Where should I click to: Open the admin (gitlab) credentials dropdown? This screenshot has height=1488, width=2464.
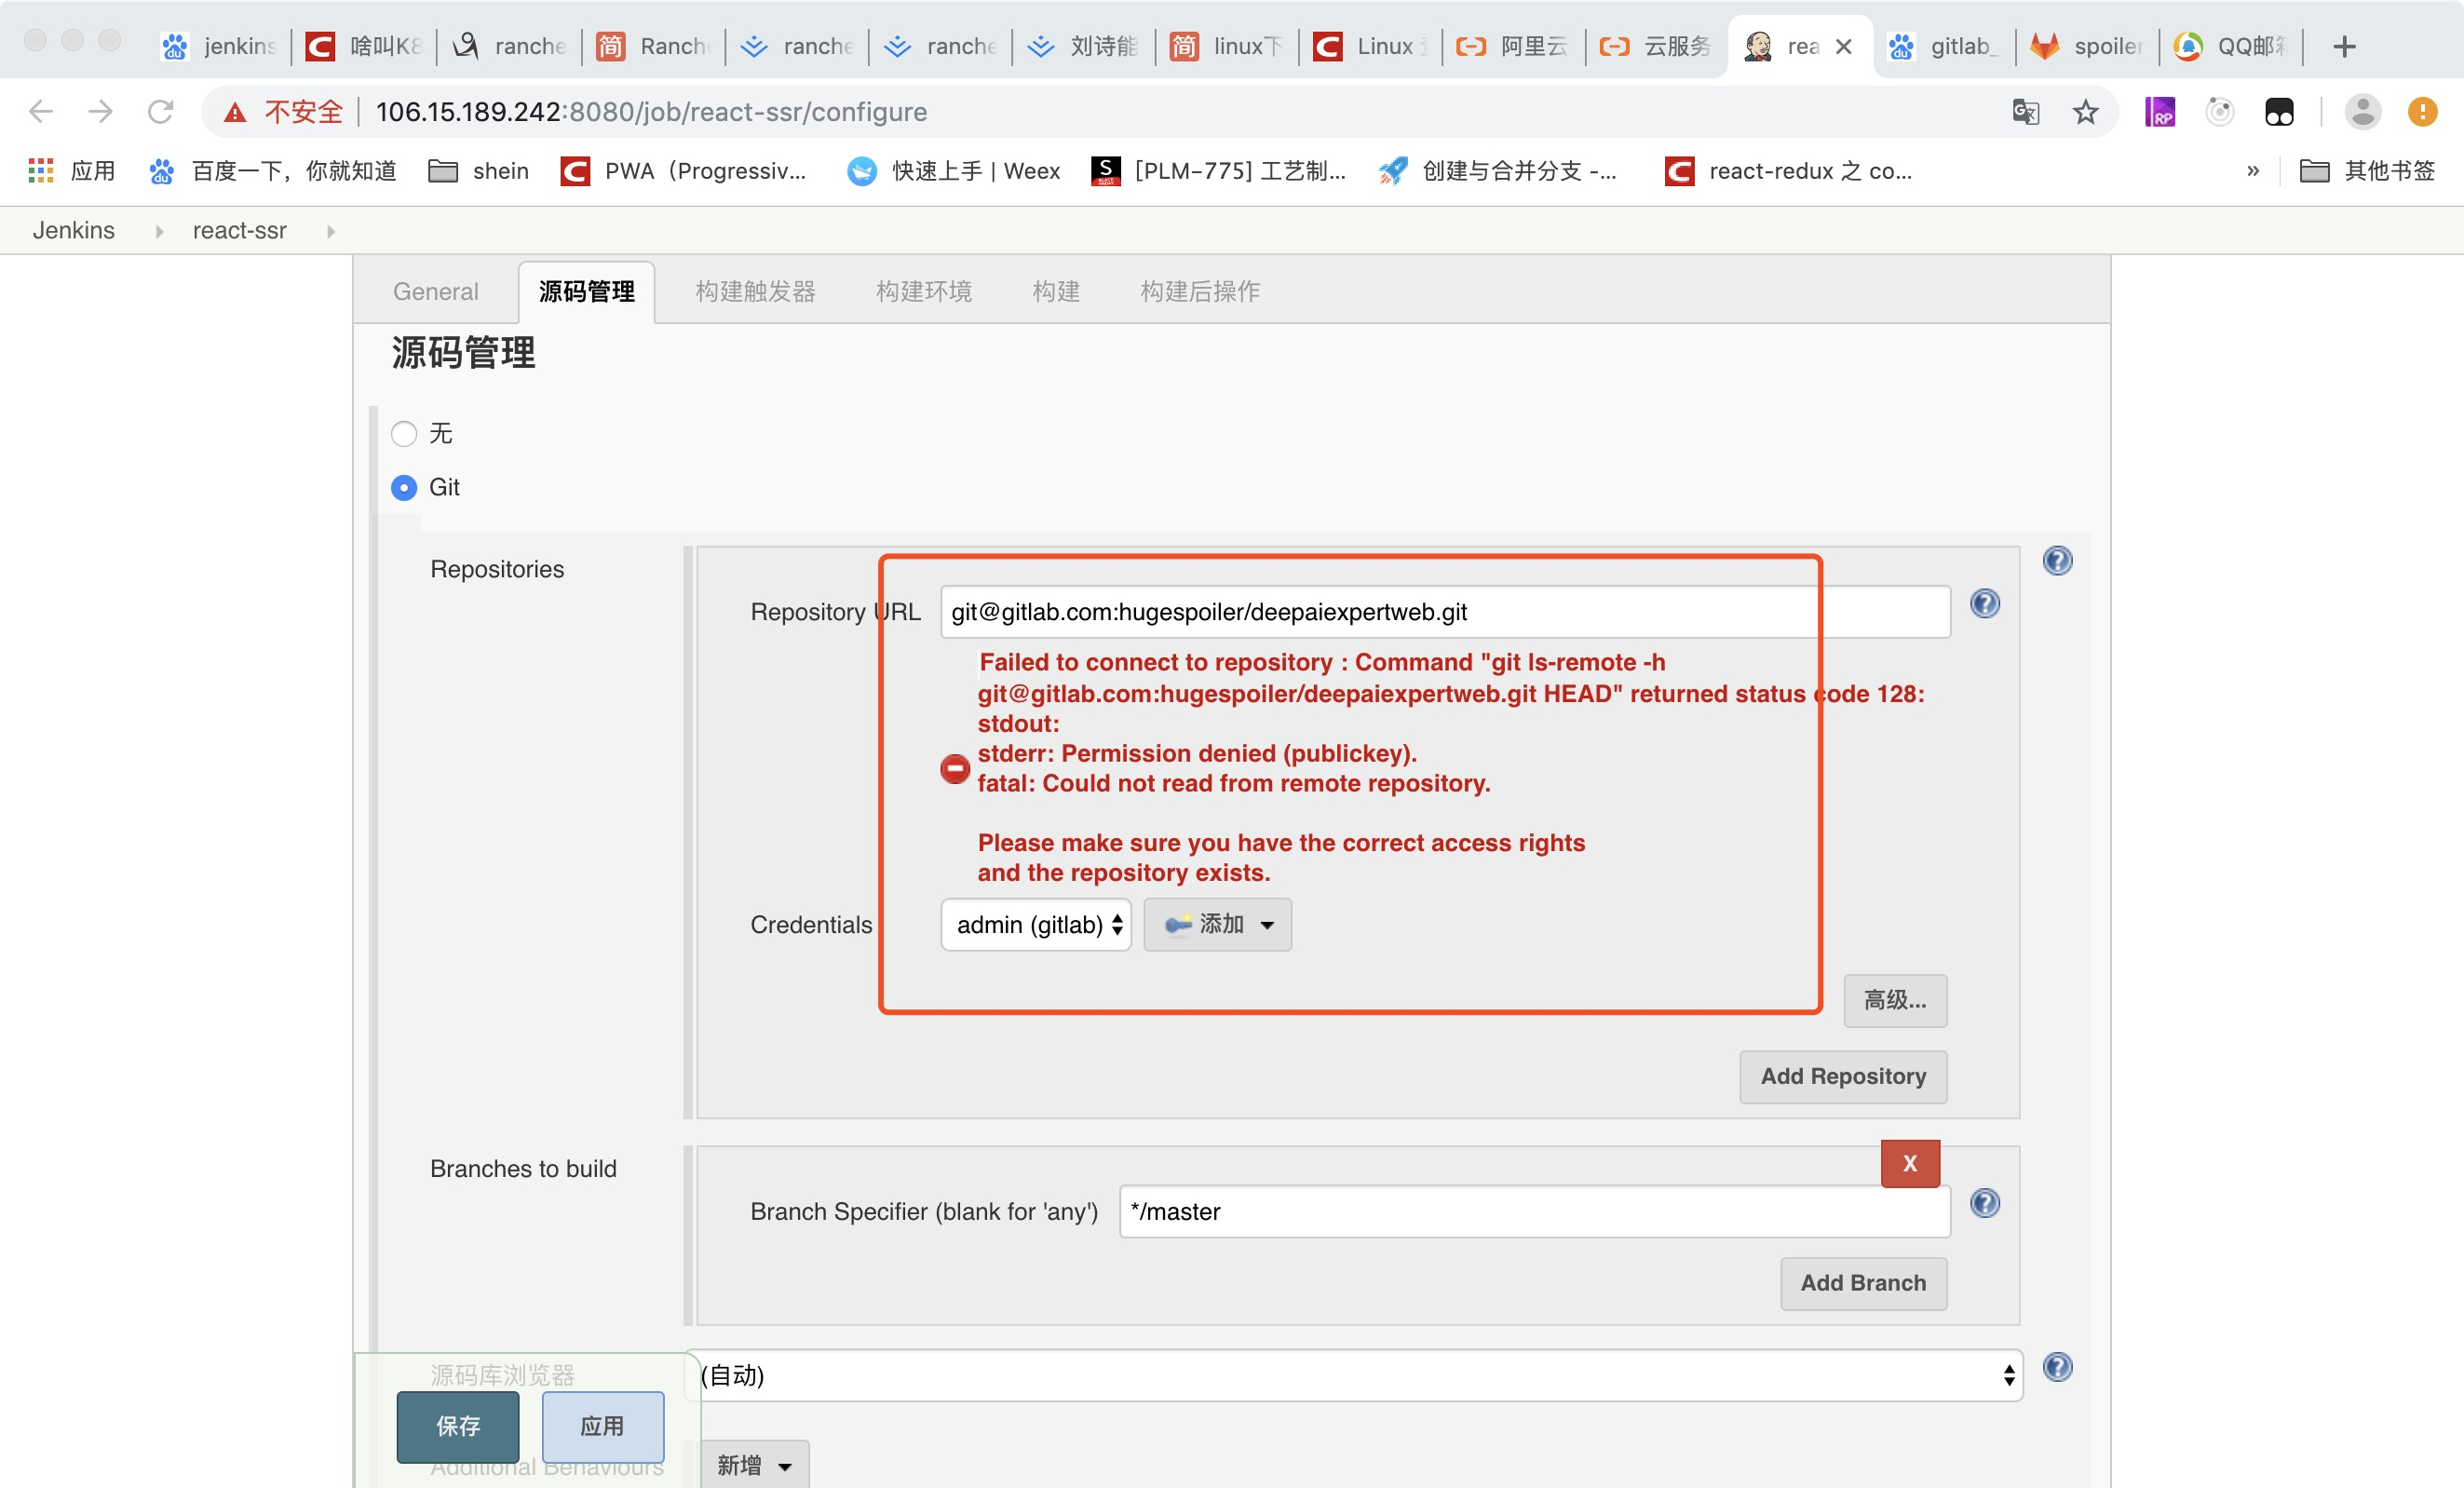click(1035, 925)
